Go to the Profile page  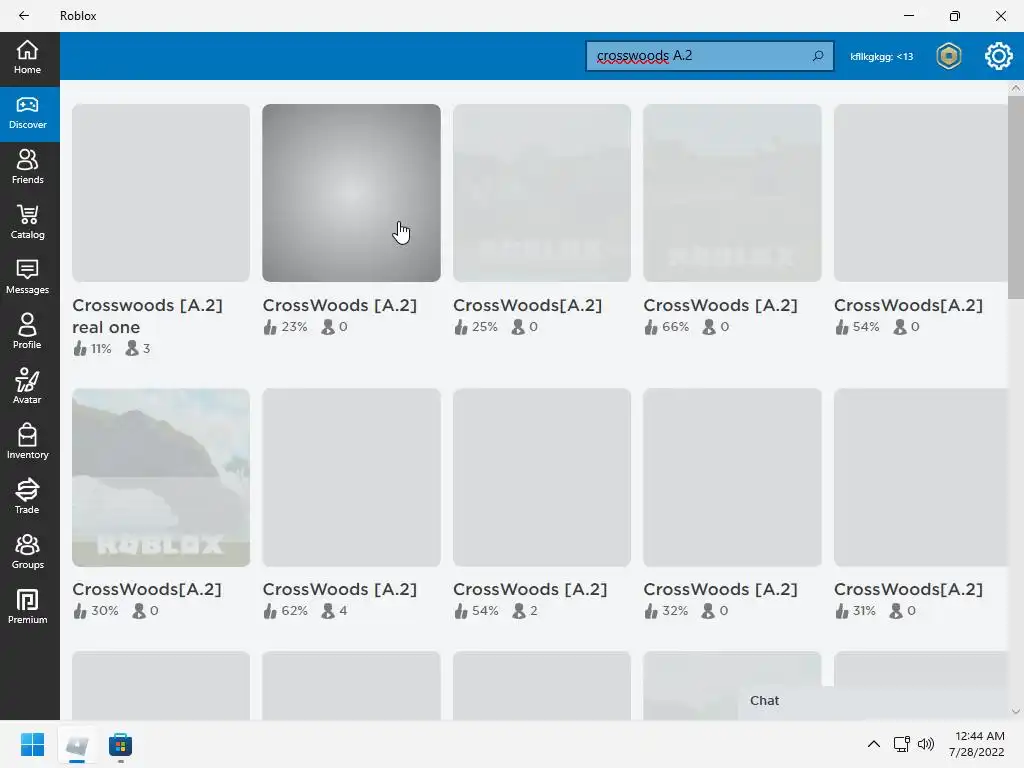(x=29, y=333)
